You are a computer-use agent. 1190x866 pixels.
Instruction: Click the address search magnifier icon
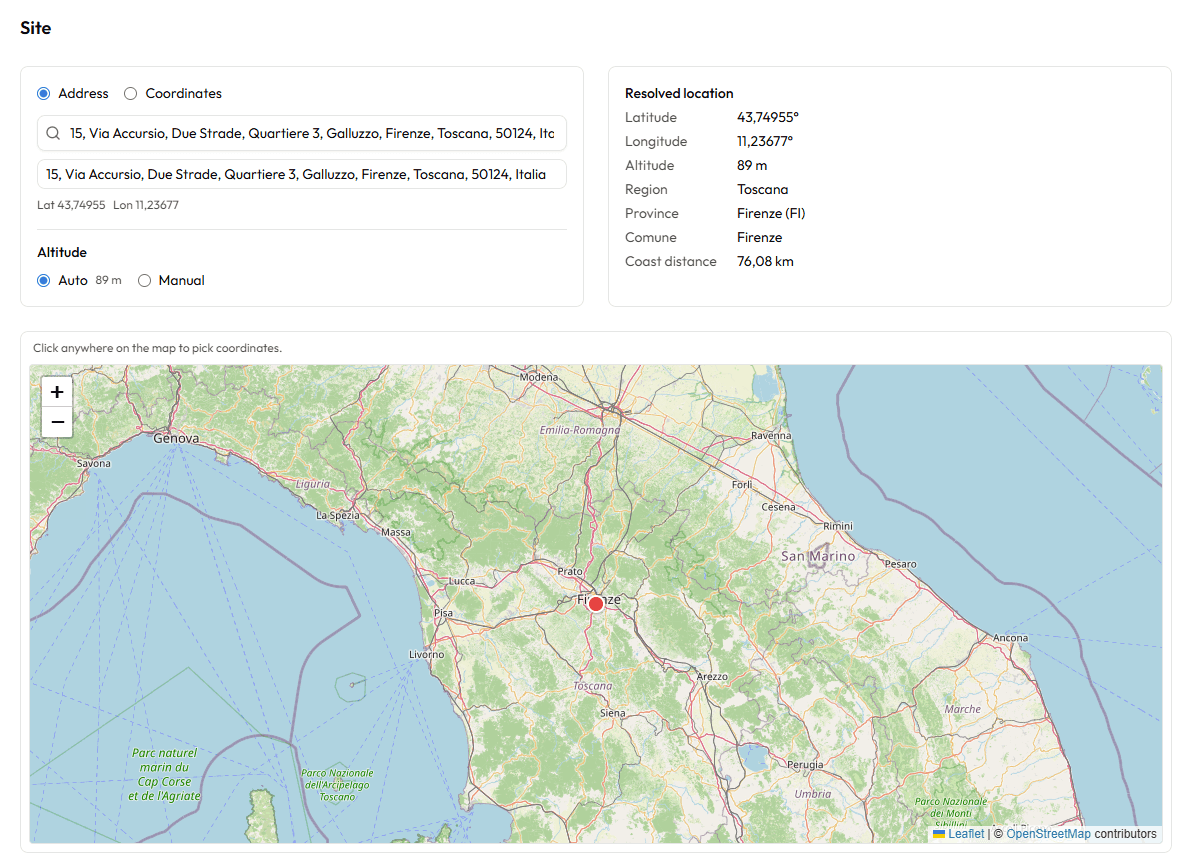[x=53, y=134]
